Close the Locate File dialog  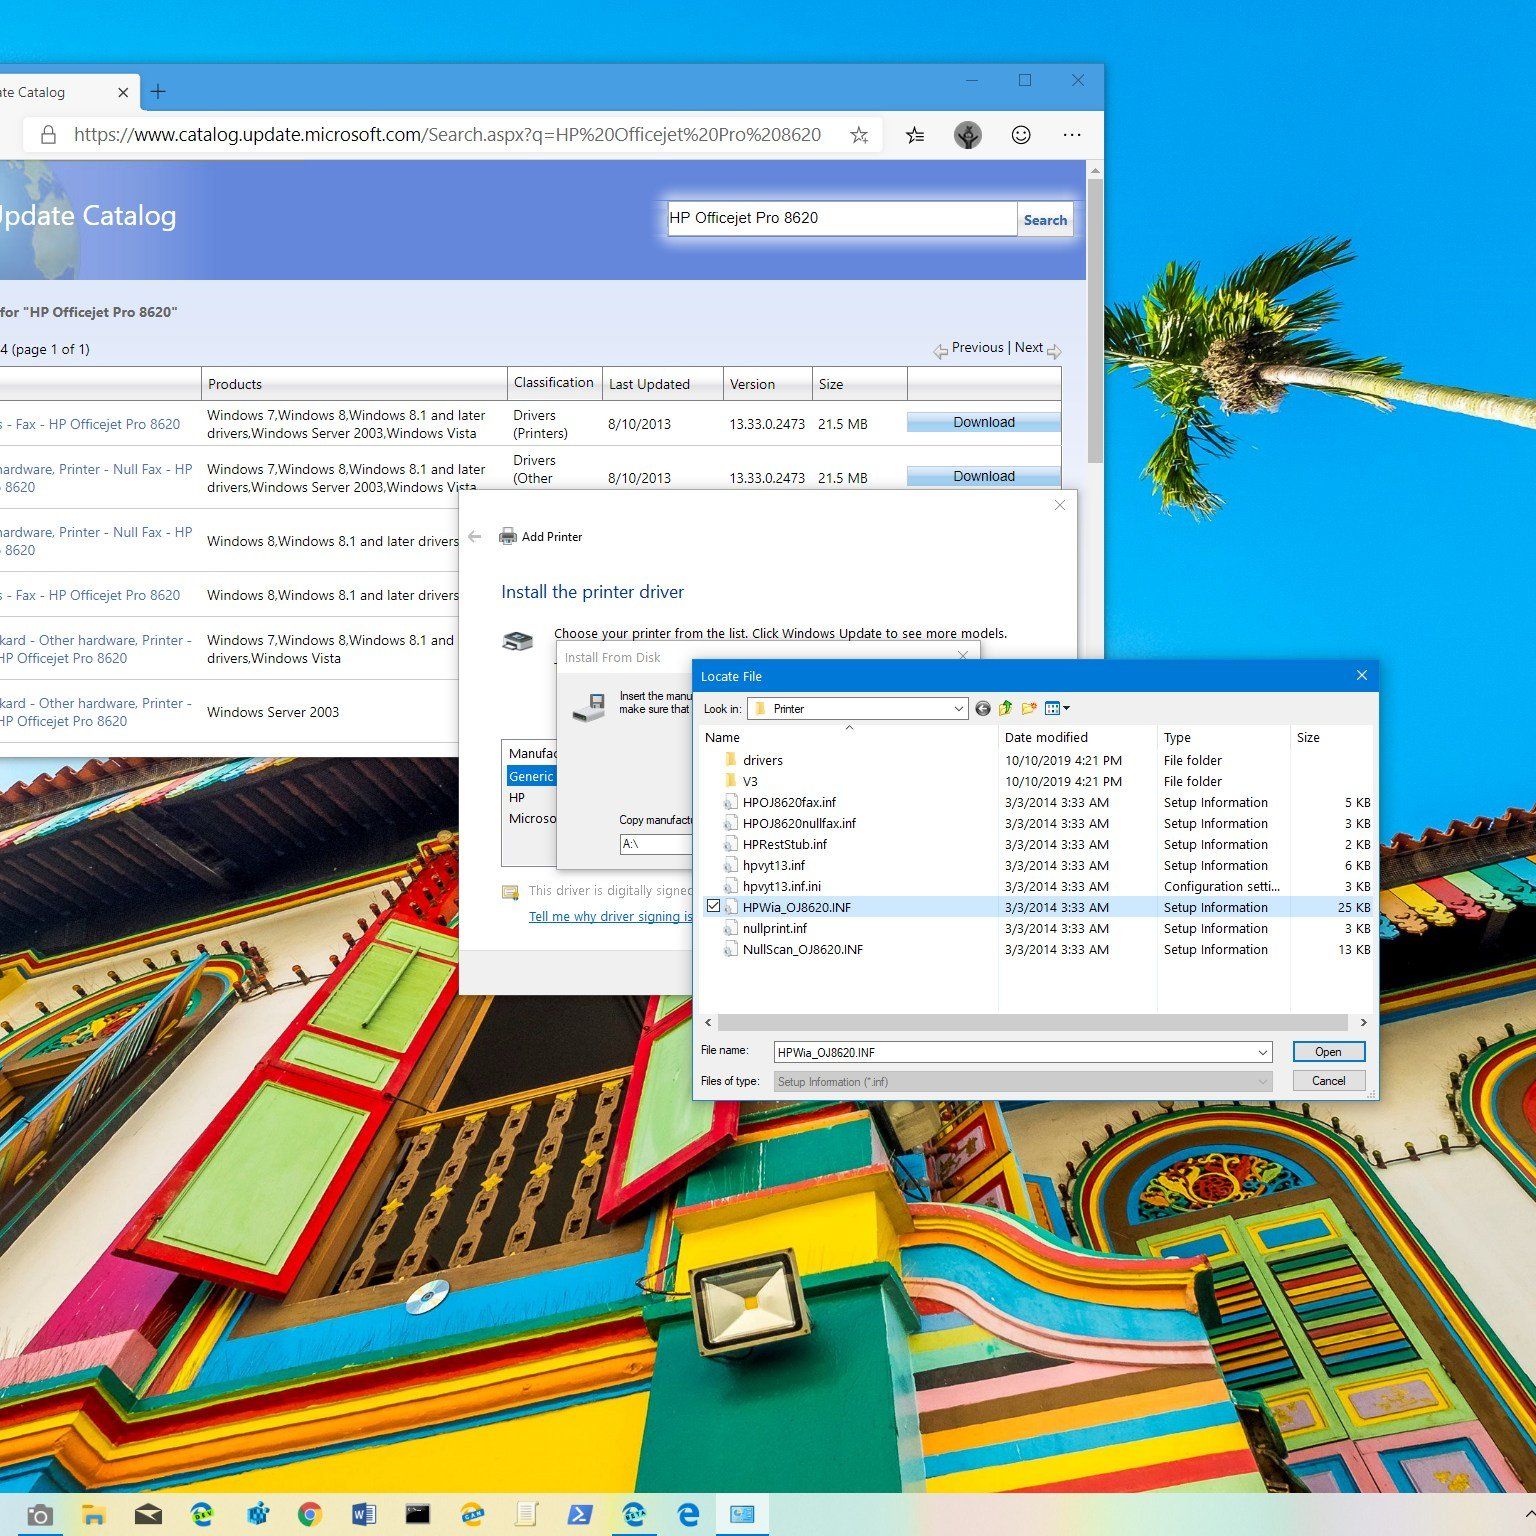(1361, 675)
